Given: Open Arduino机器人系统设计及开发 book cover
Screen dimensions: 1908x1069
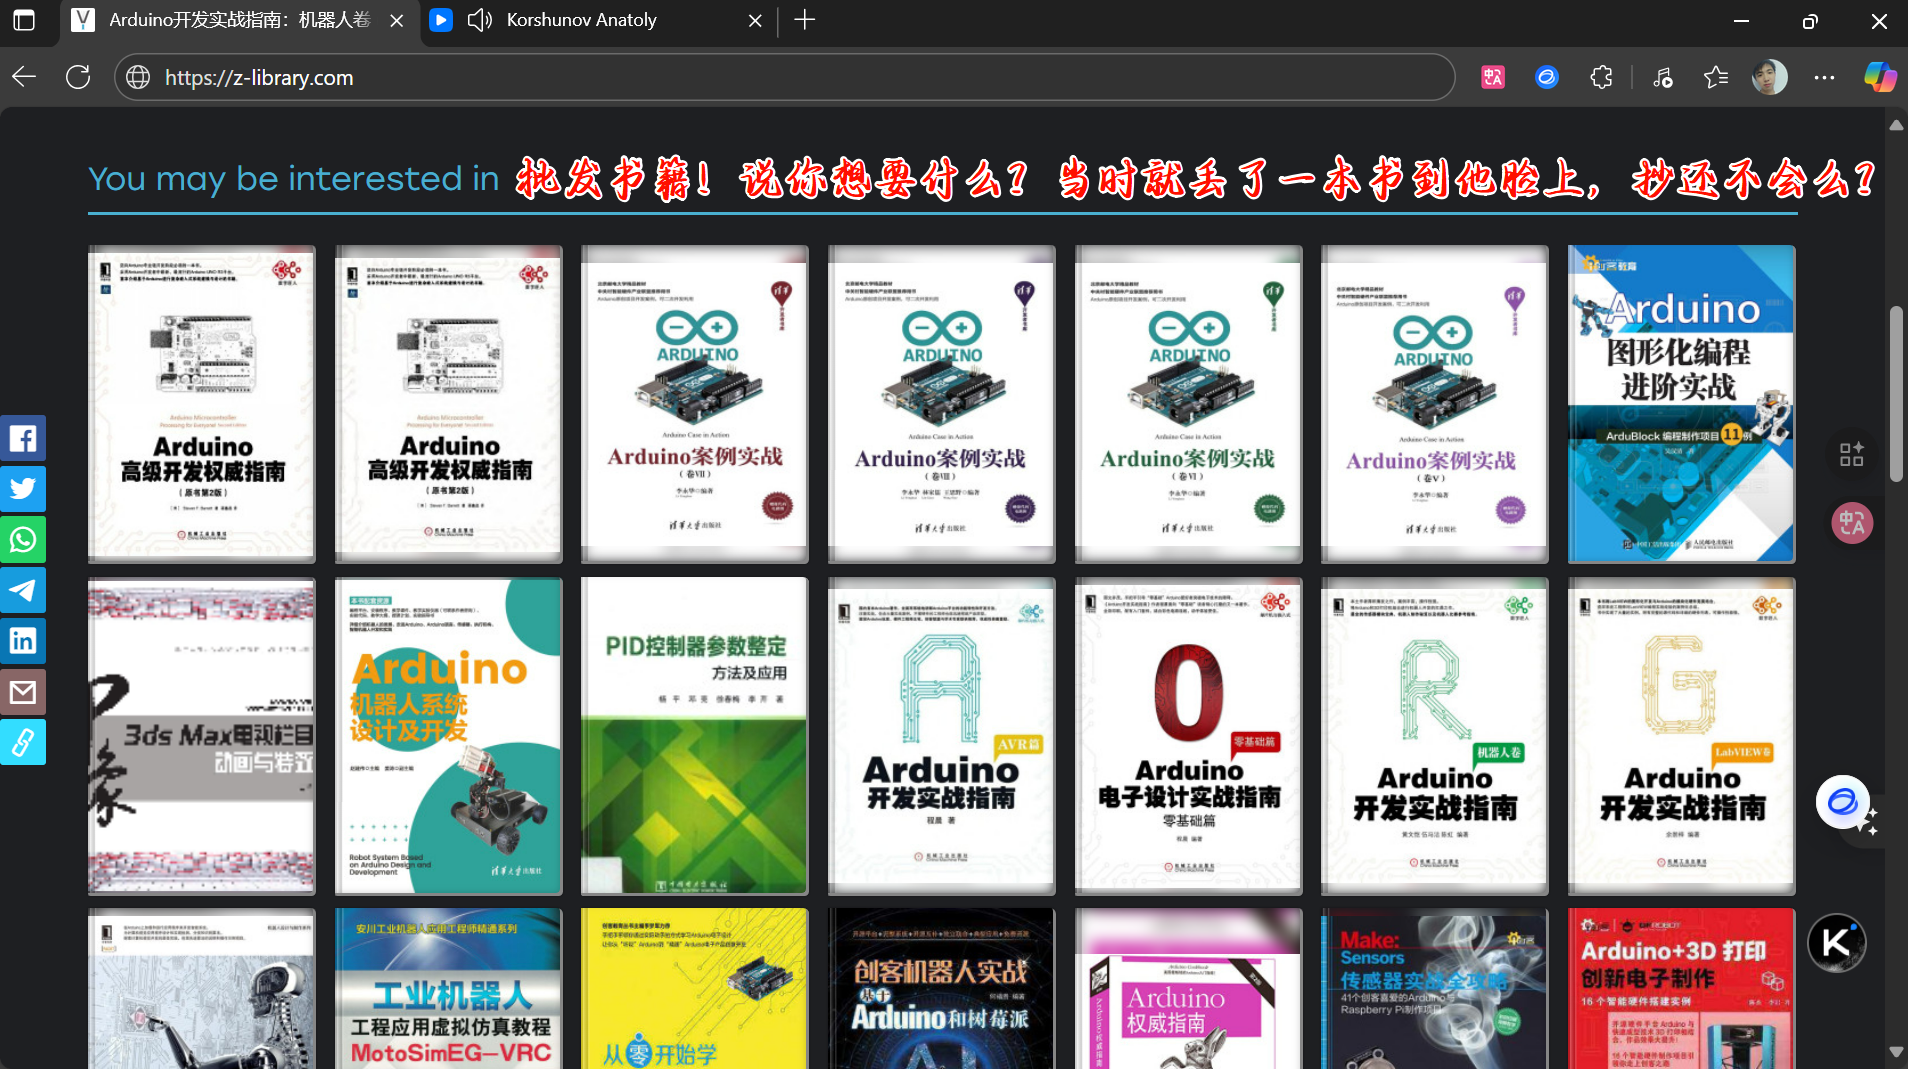Looking at the screenshot, I should [449, 736].
